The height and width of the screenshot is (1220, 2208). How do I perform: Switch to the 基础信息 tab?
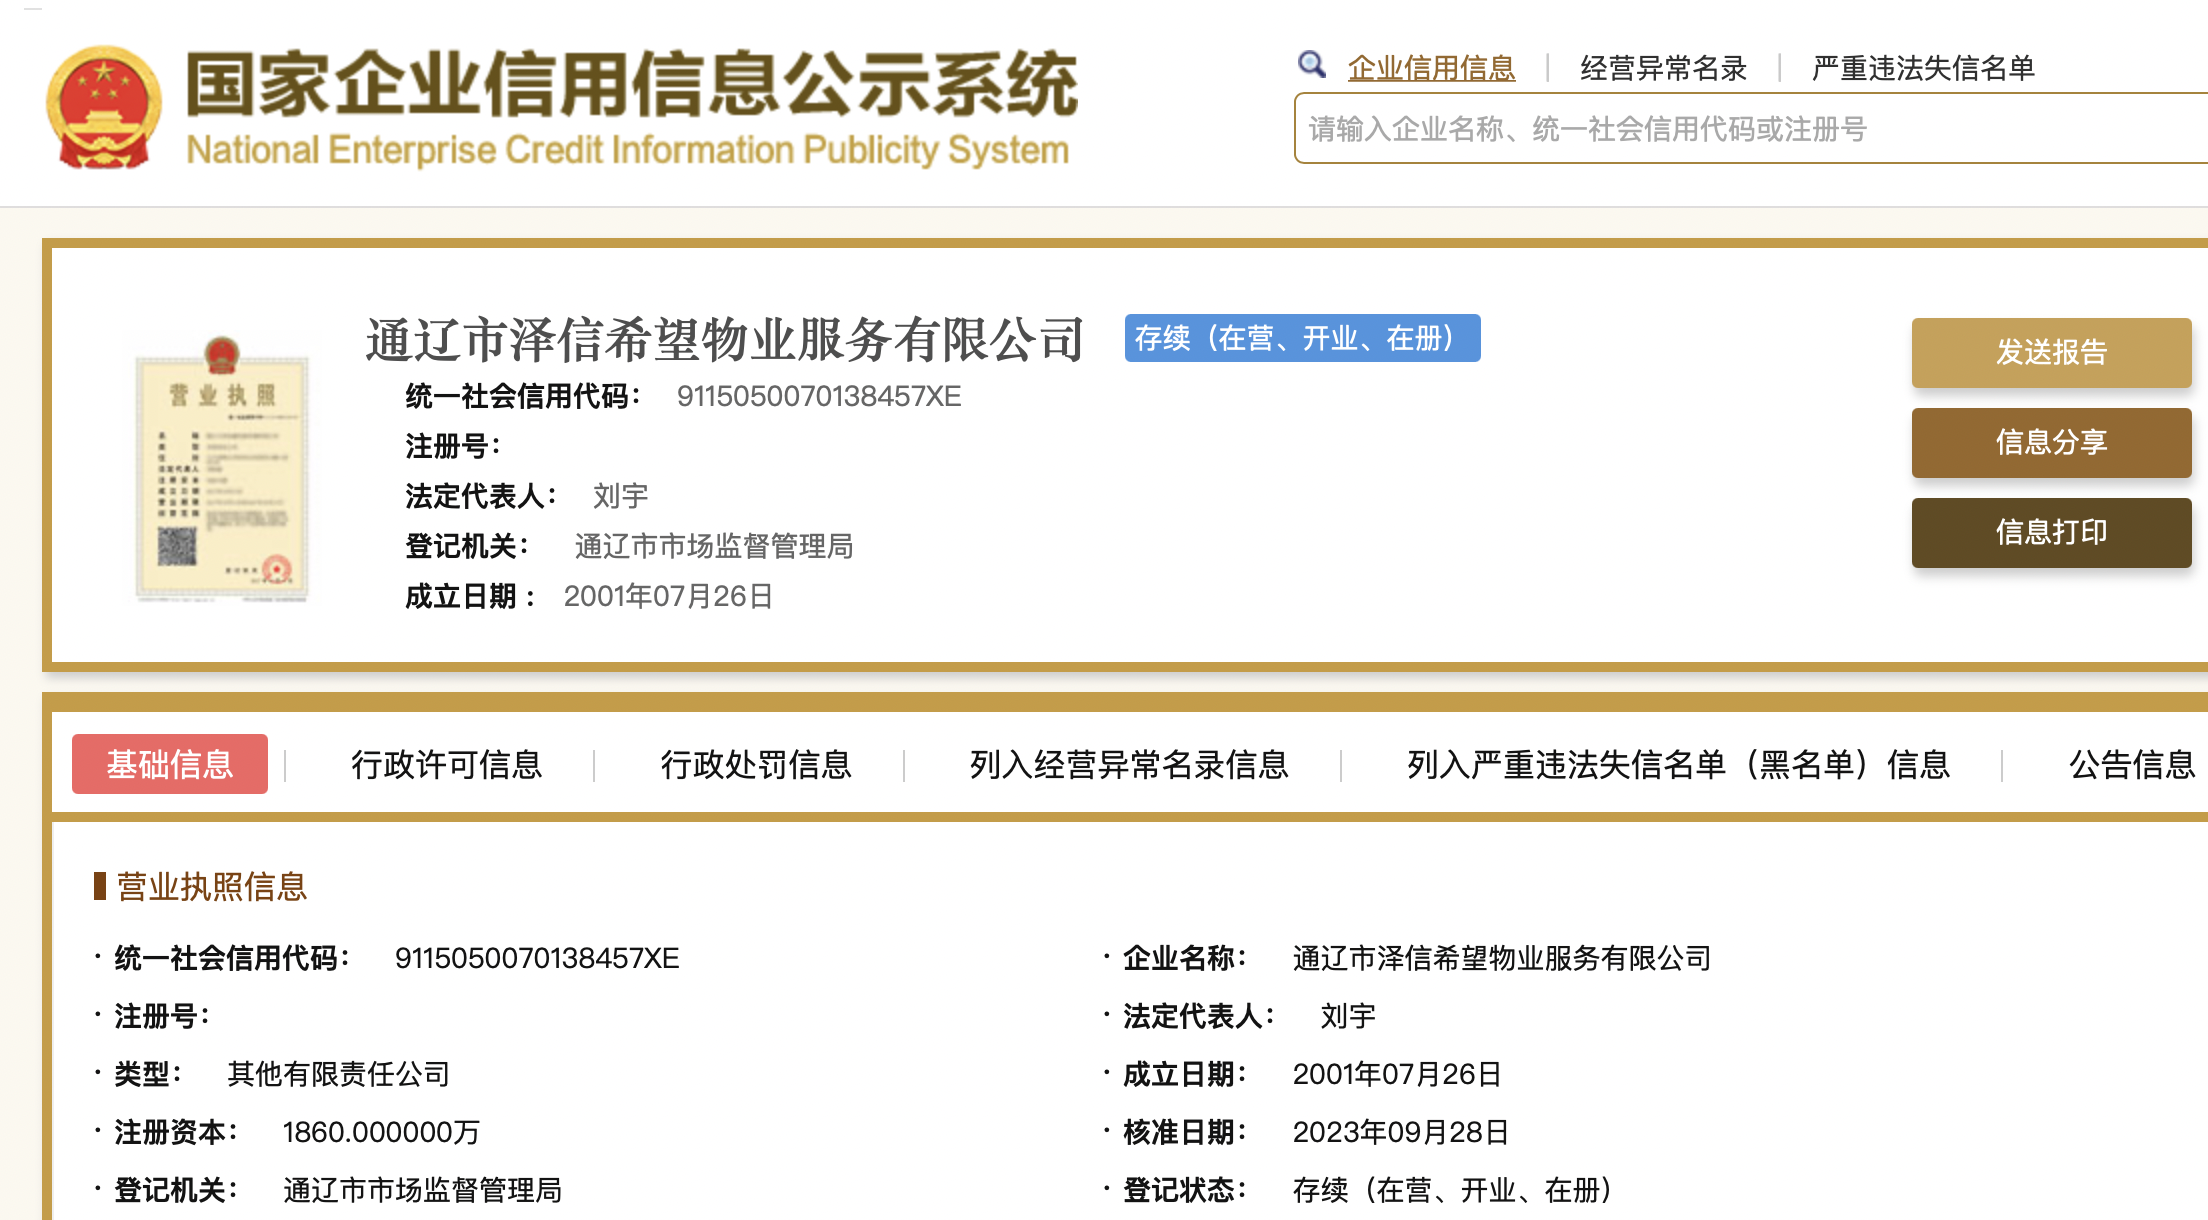point(170,764)
